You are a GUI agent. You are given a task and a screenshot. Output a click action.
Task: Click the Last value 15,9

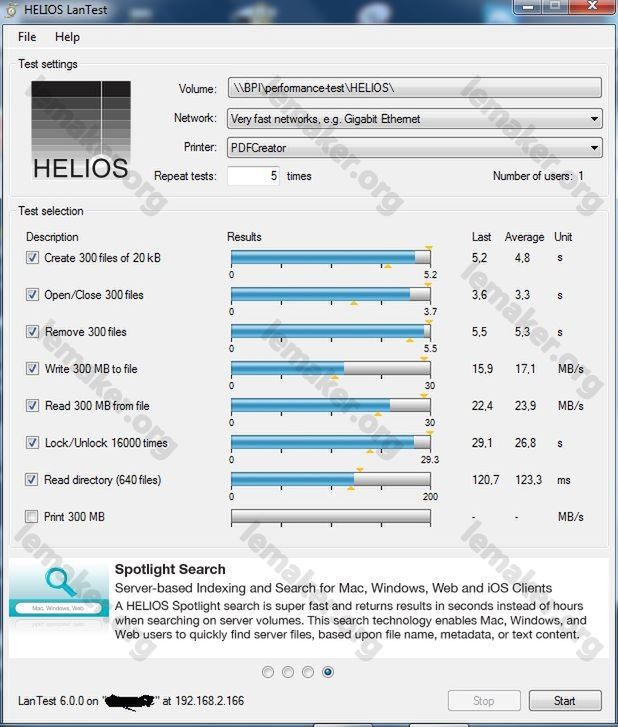(482, 369)
